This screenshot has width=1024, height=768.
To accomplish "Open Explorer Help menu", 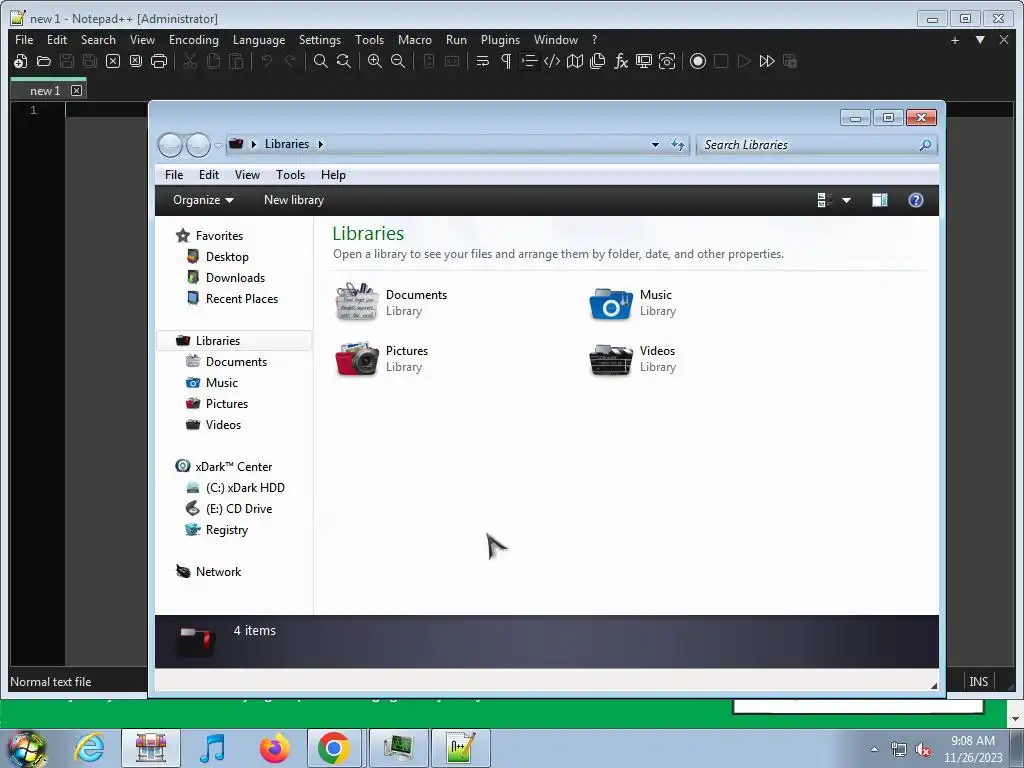I will (x=333, y=175).
